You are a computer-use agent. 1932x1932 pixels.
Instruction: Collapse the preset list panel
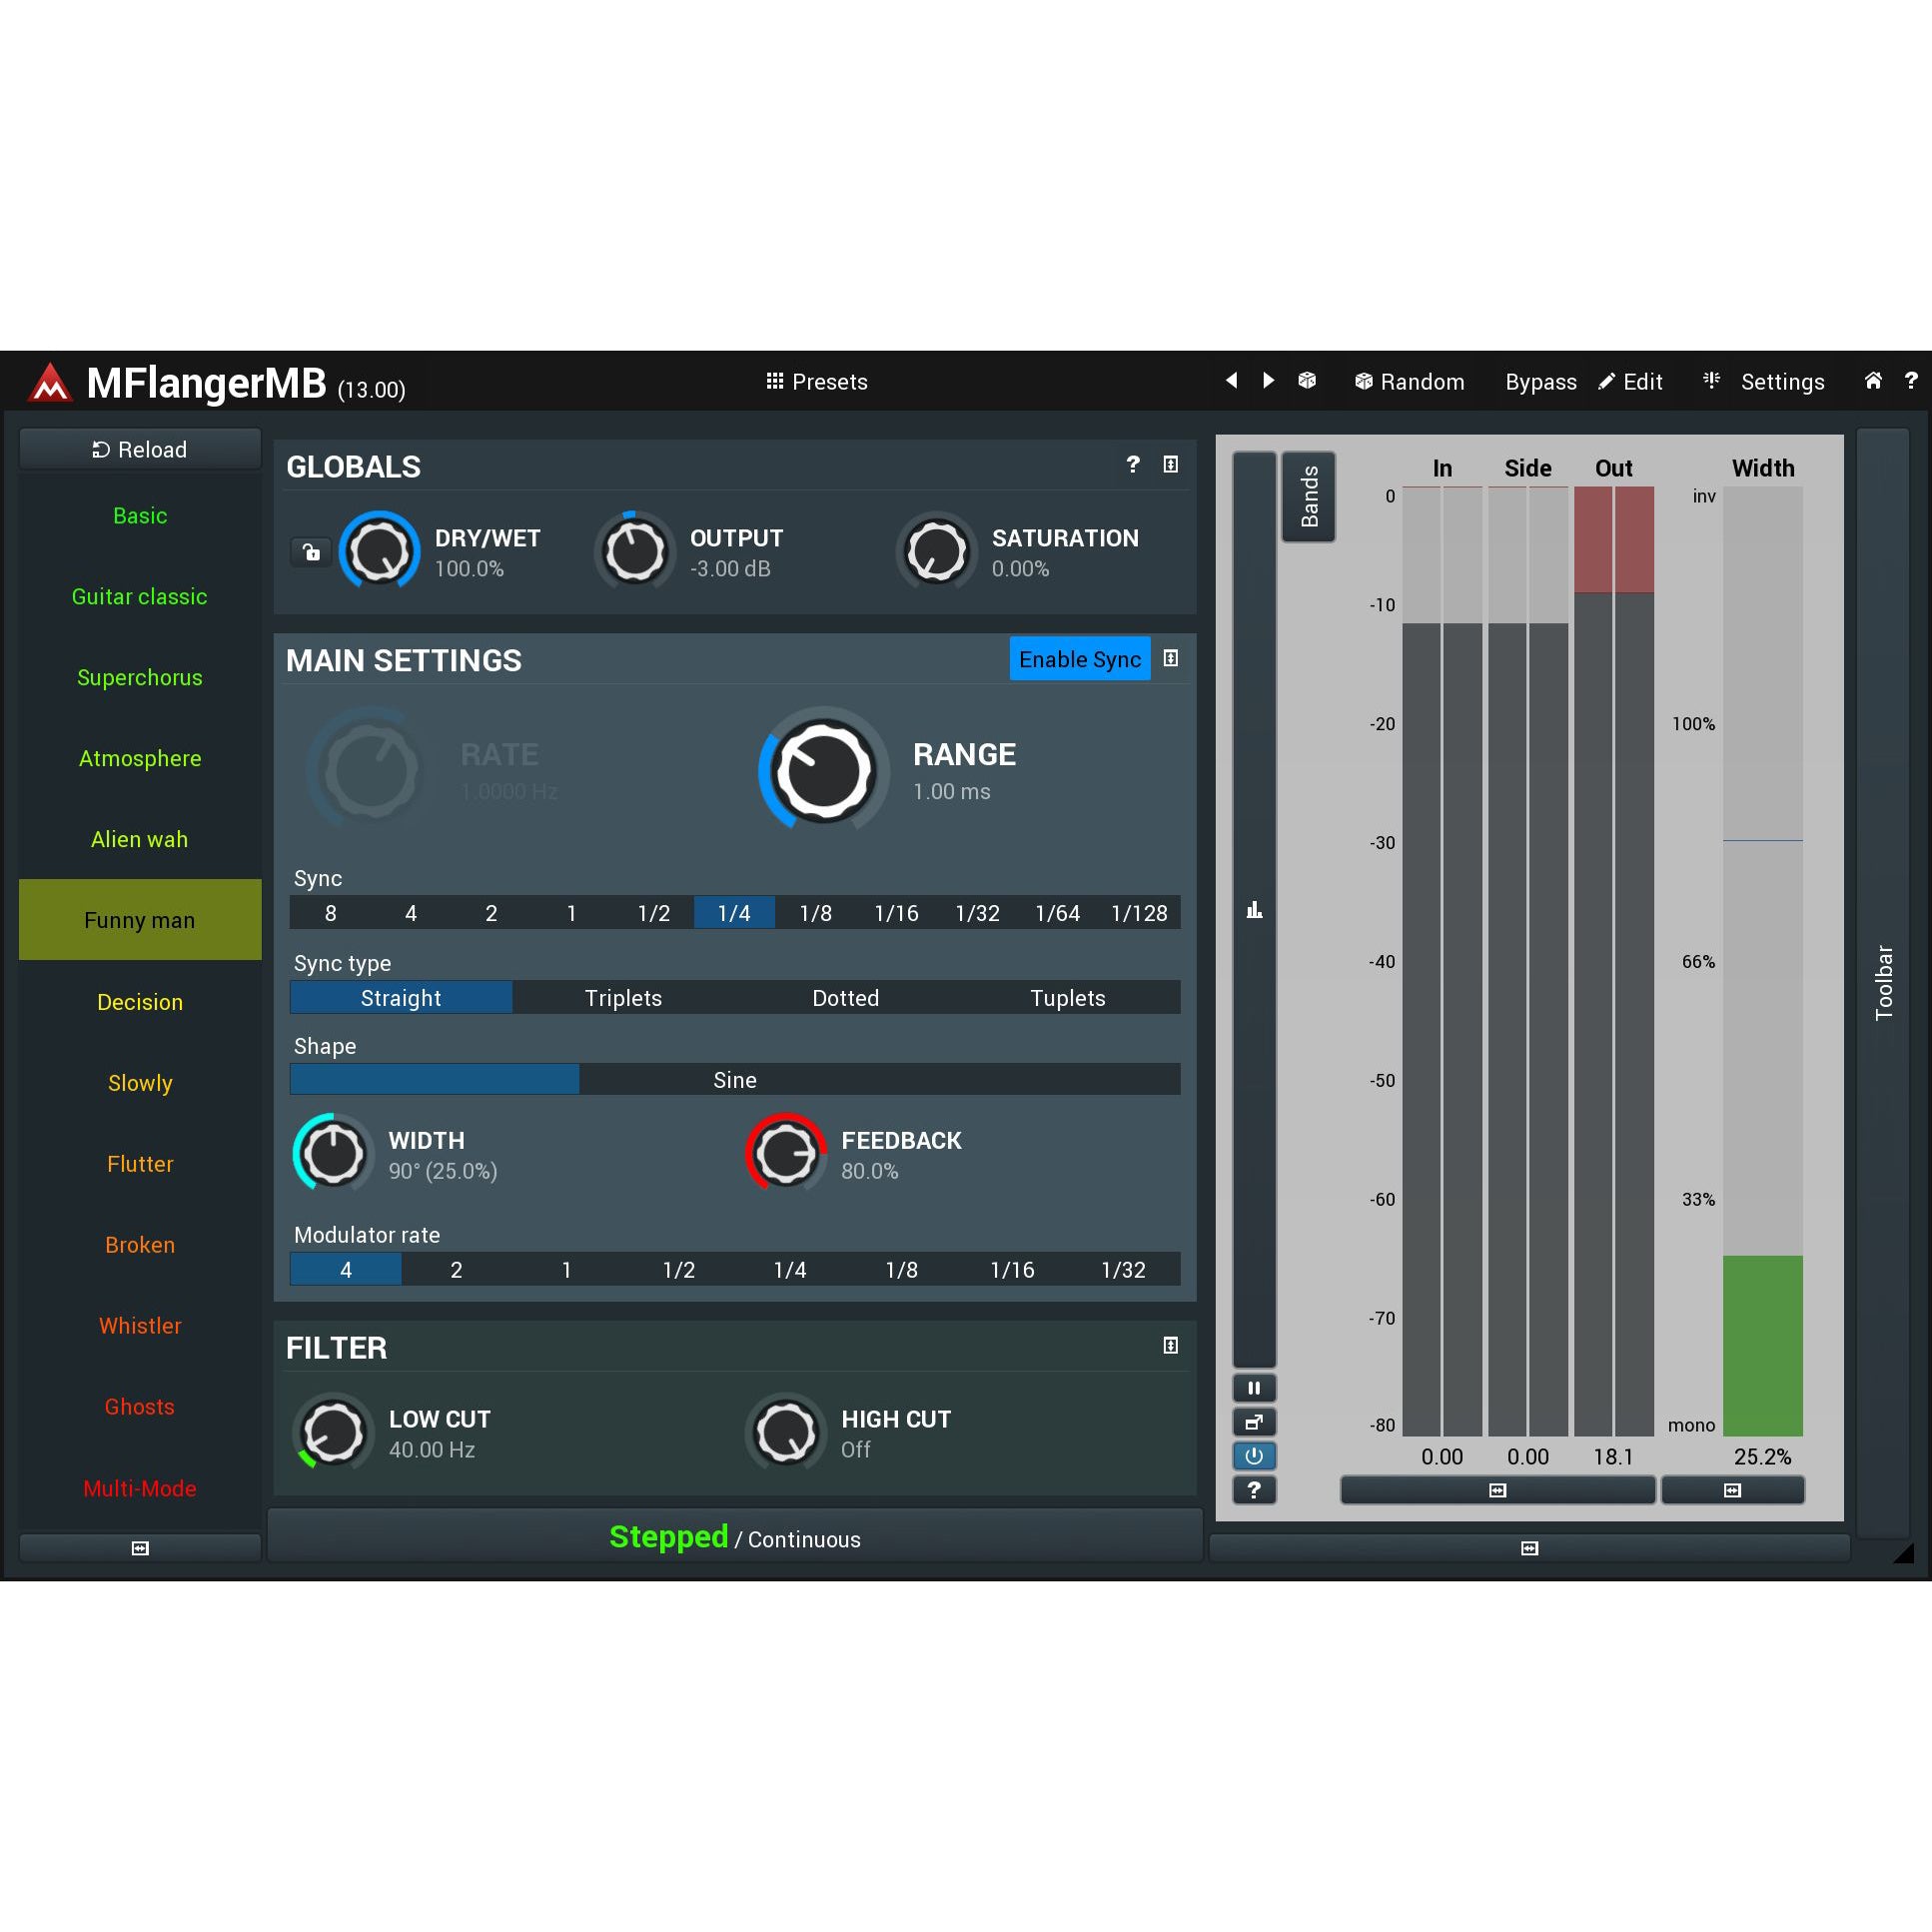click(140, 1548)
